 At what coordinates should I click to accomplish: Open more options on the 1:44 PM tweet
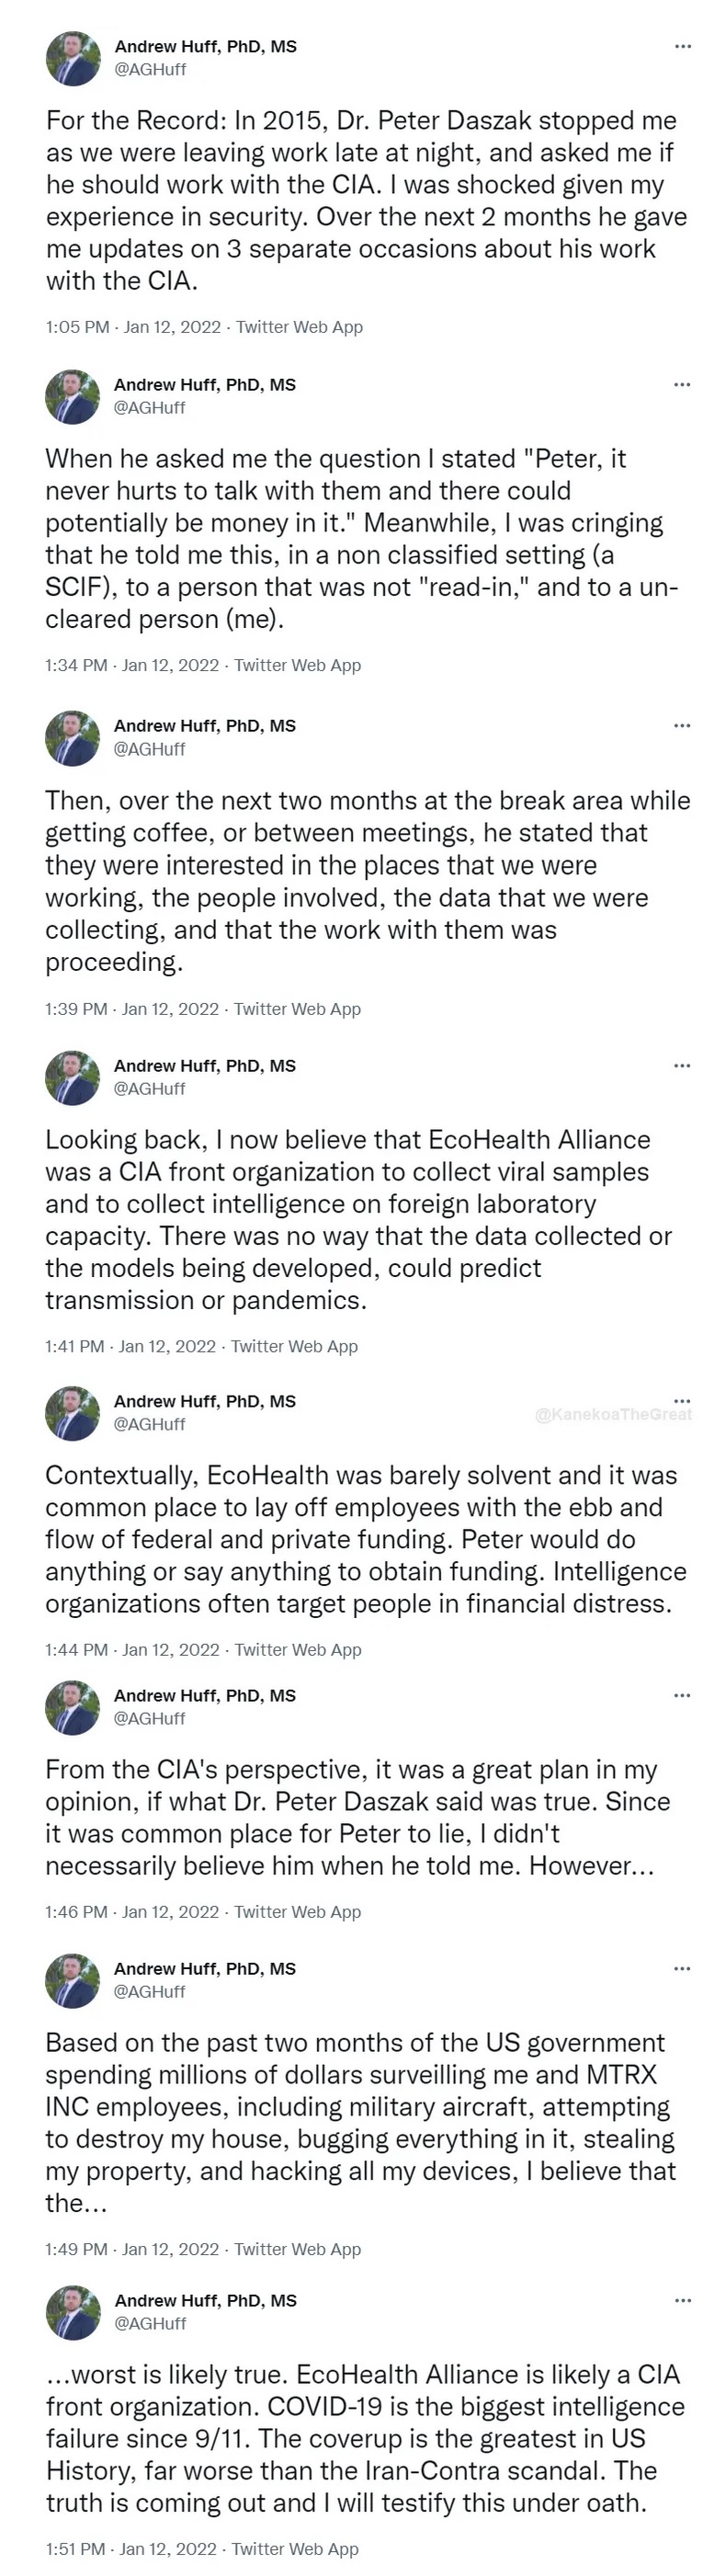(x=682, y=1400)
